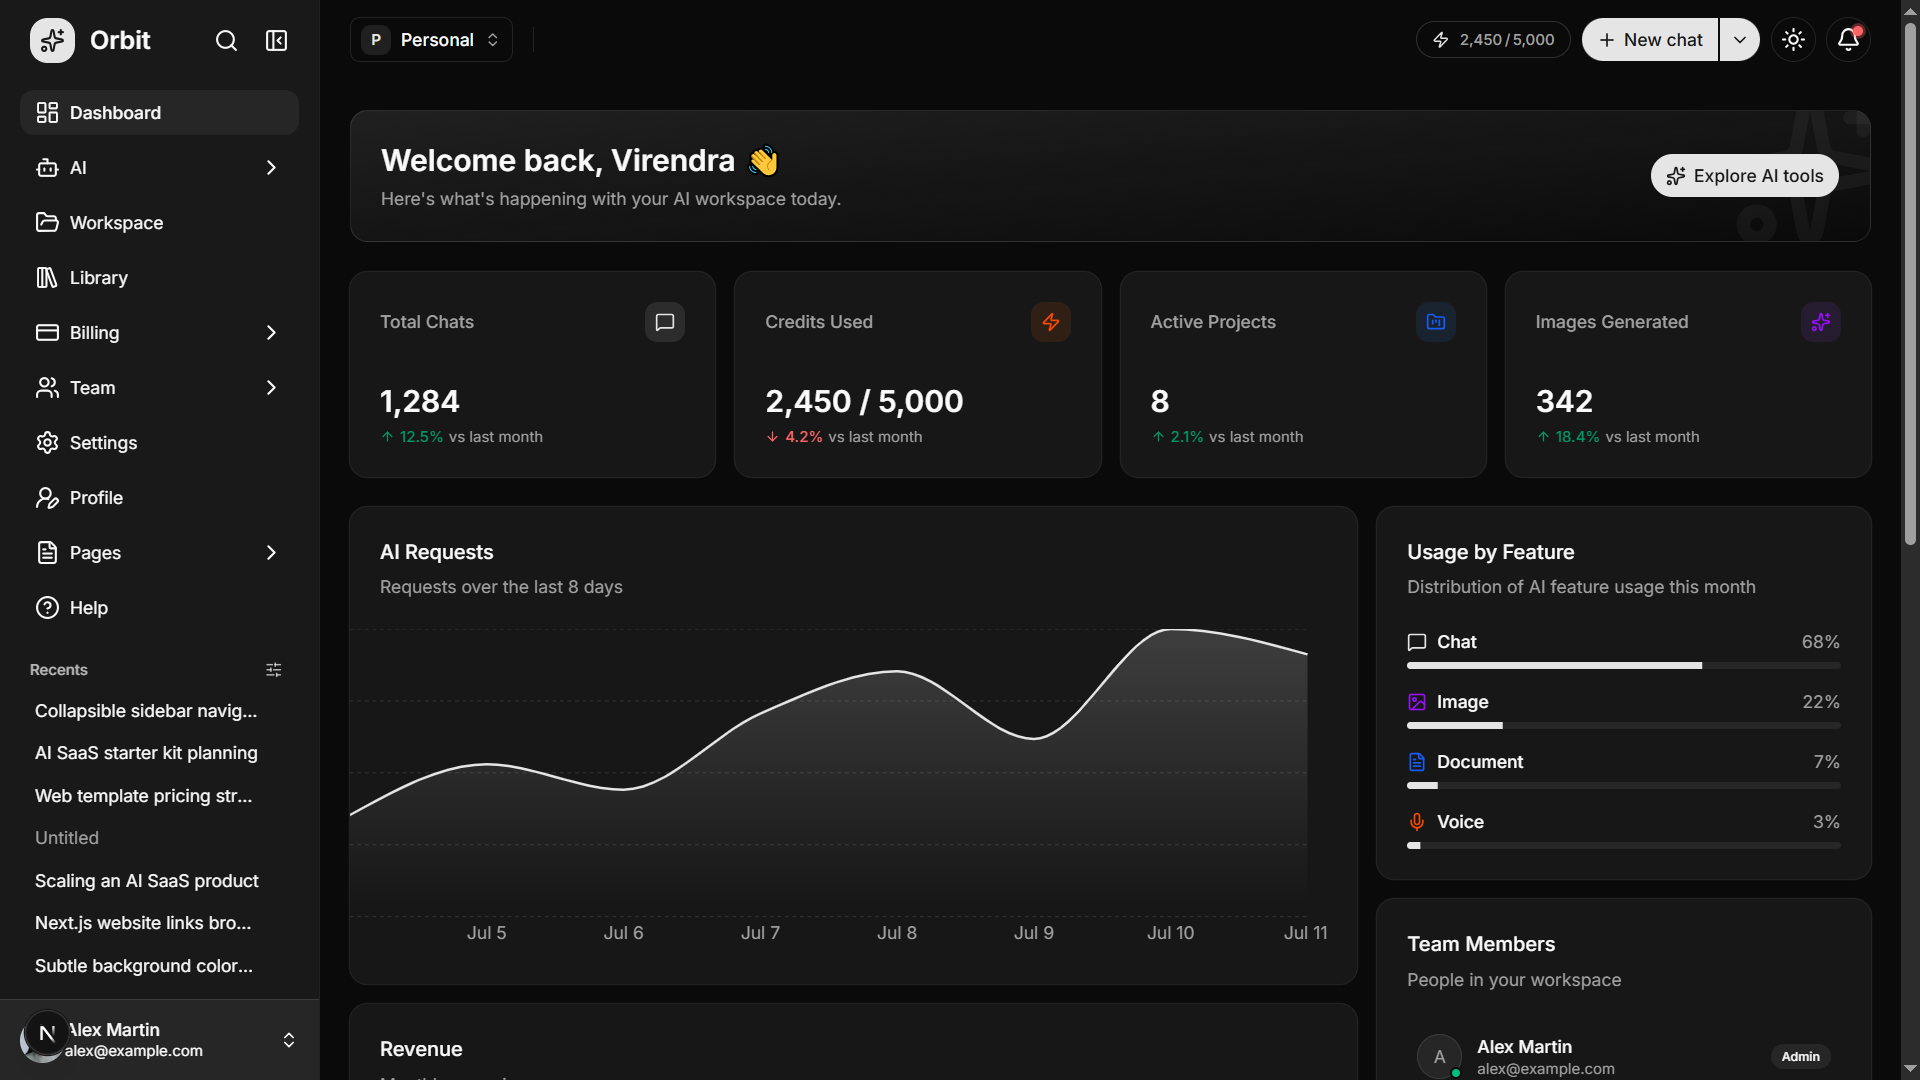Click the Document usage progress bar
Viewport: 1920px width, 1080px height.
1624,786
